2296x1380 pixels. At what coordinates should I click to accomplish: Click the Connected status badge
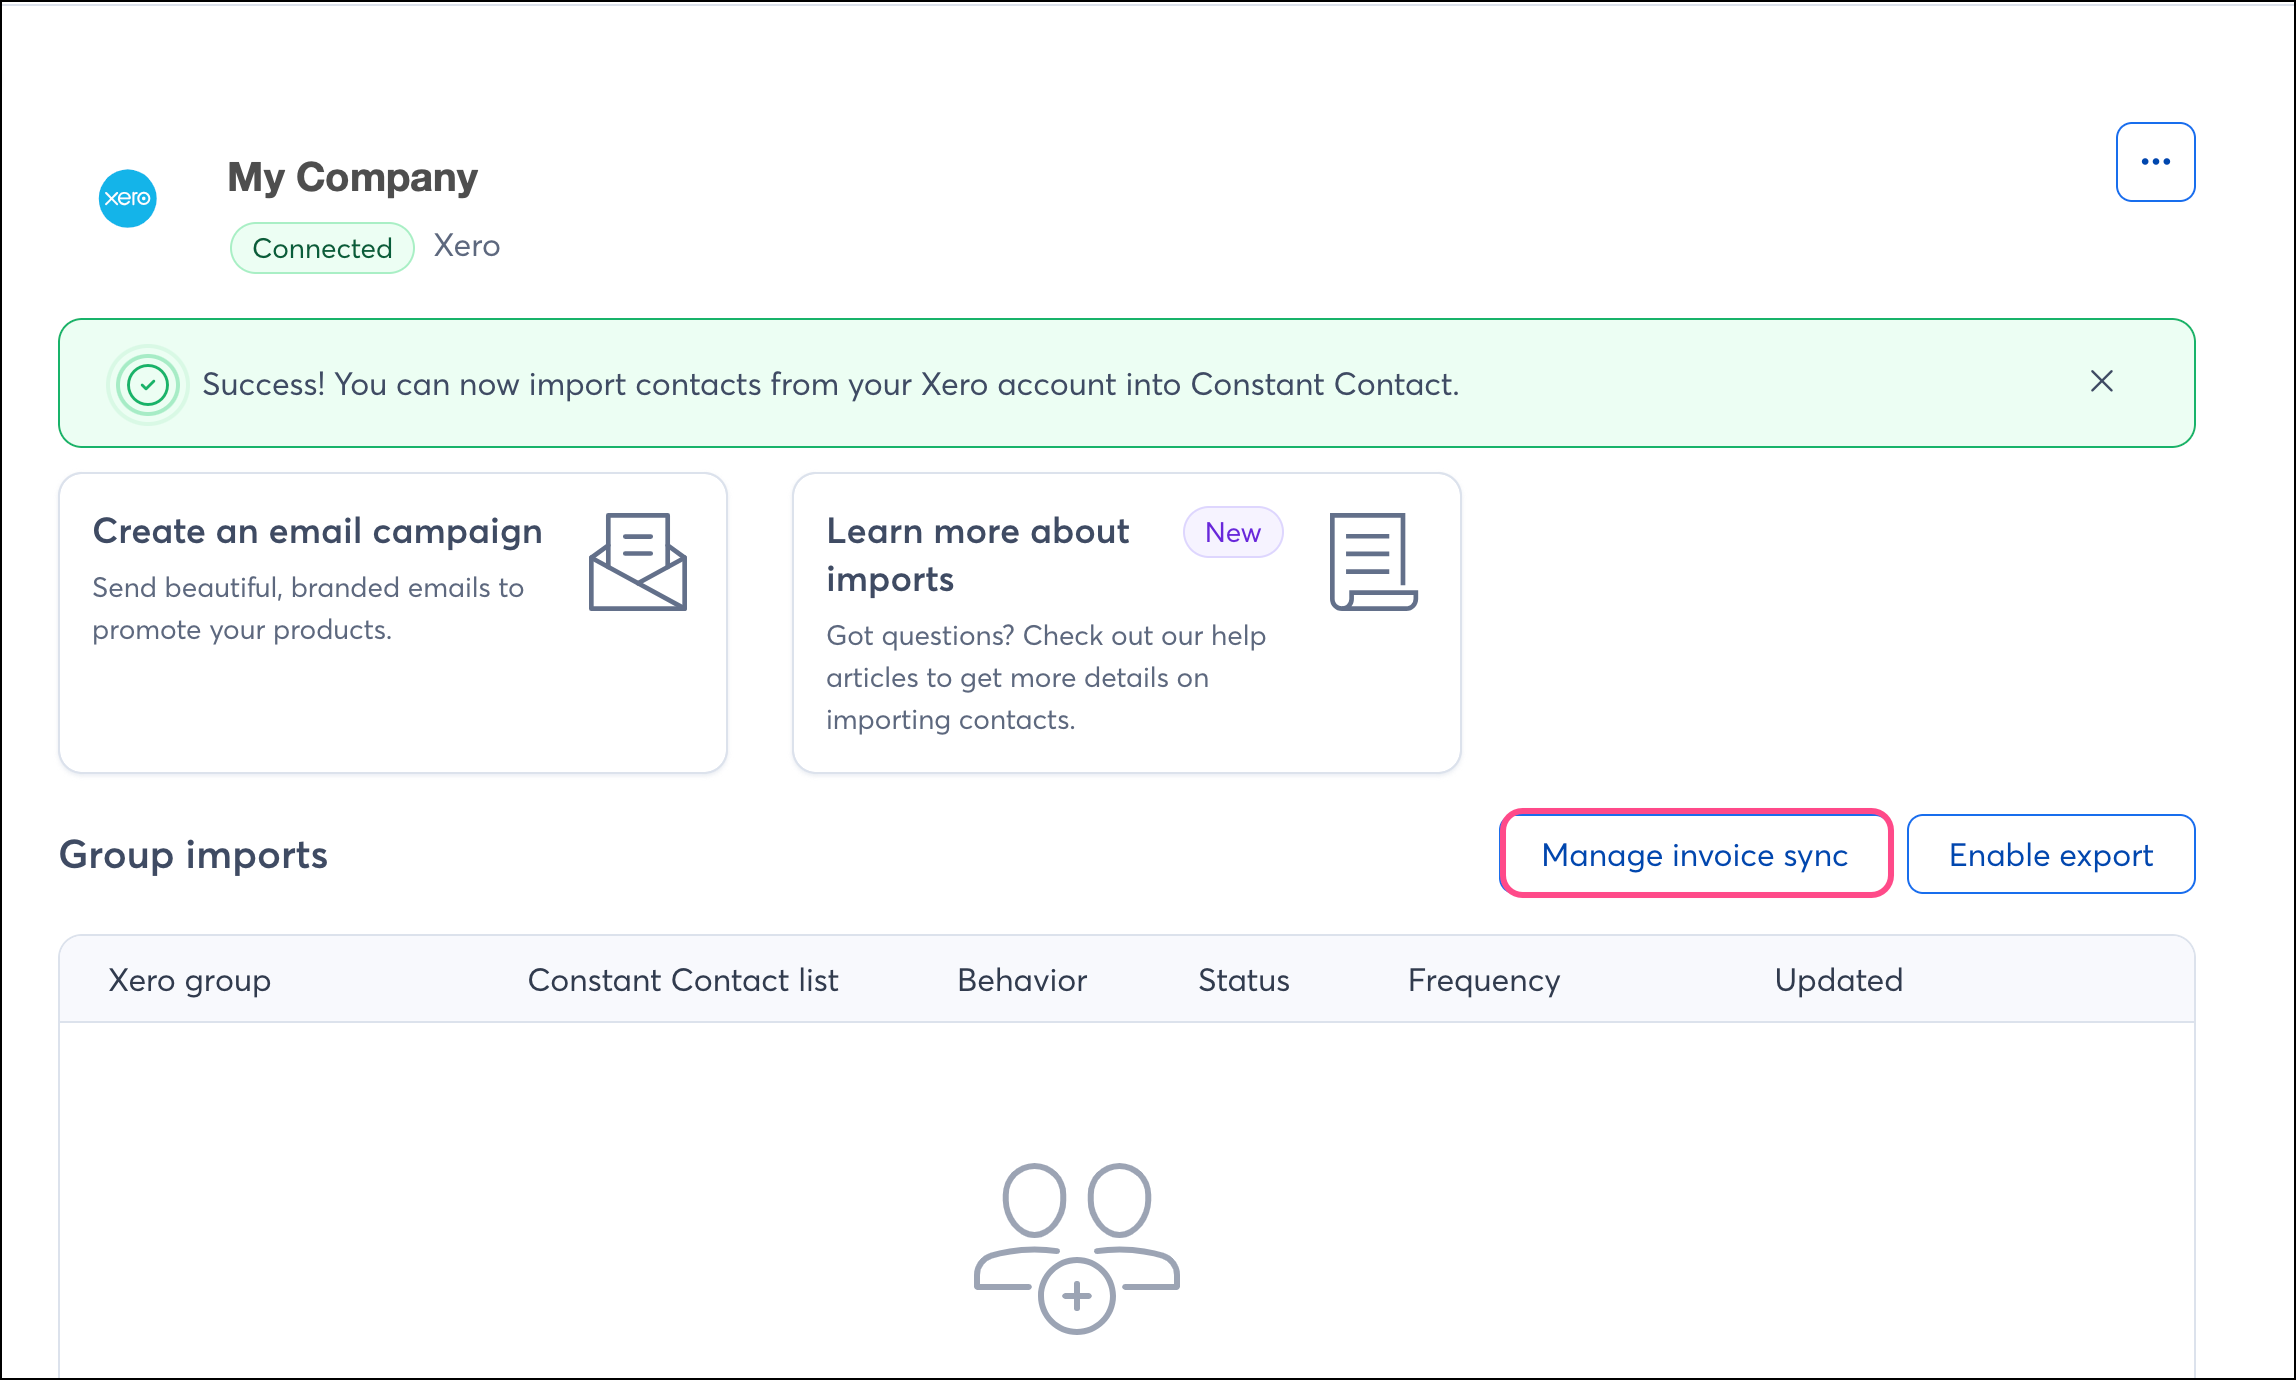click(x=322, y=248)
